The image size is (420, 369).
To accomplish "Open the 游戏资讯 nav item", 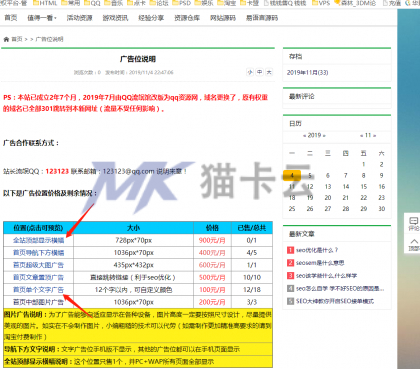I will pos(115,18).
